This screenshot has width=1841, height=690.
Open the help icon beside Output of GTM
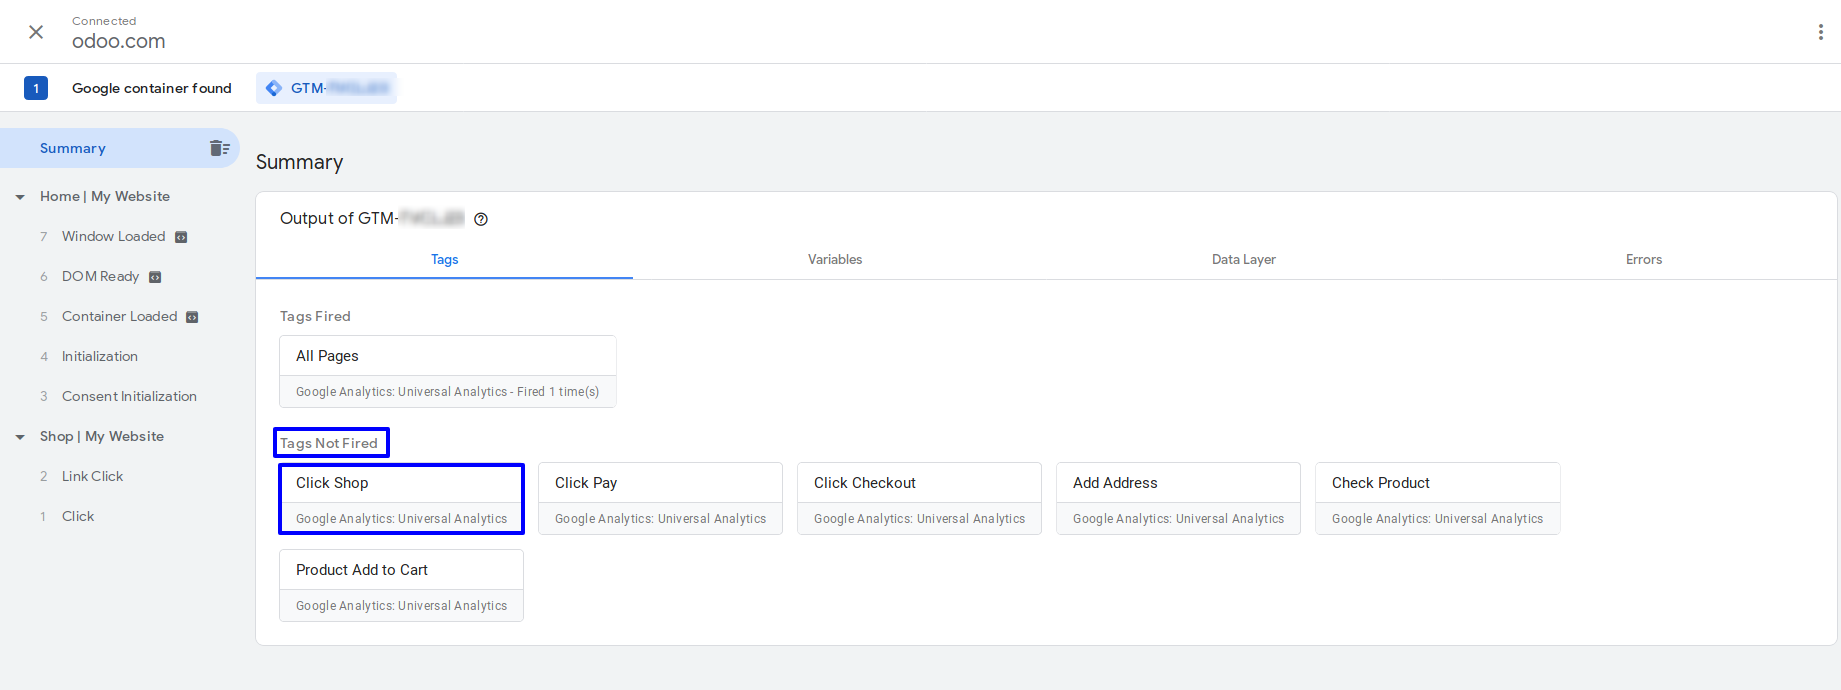[481, 219]
